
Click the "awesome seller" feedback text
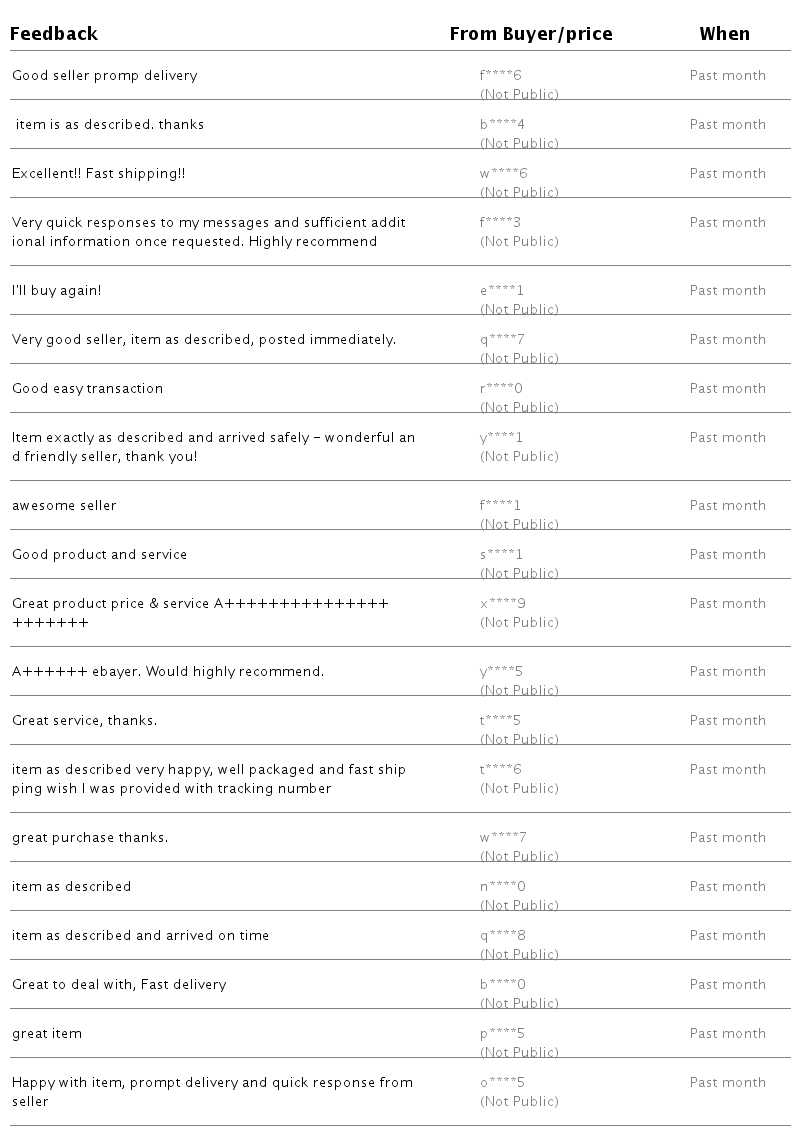pyautogui.click(x=64, y=506)
